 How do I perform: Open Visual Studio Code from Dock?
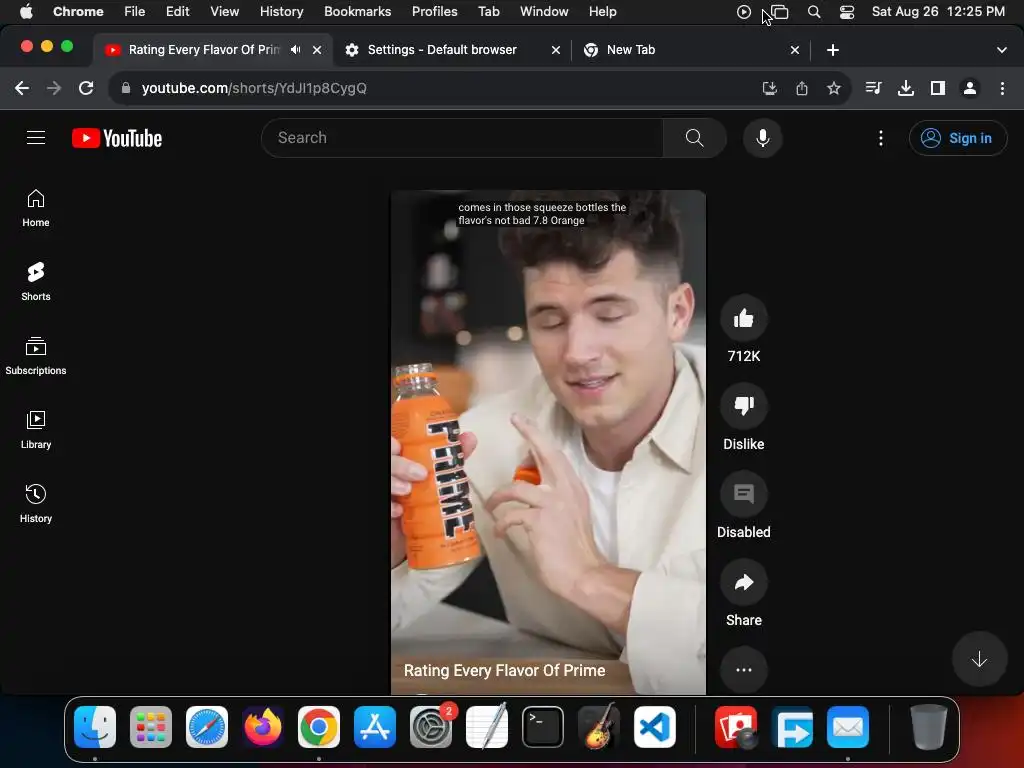[654, 727]
